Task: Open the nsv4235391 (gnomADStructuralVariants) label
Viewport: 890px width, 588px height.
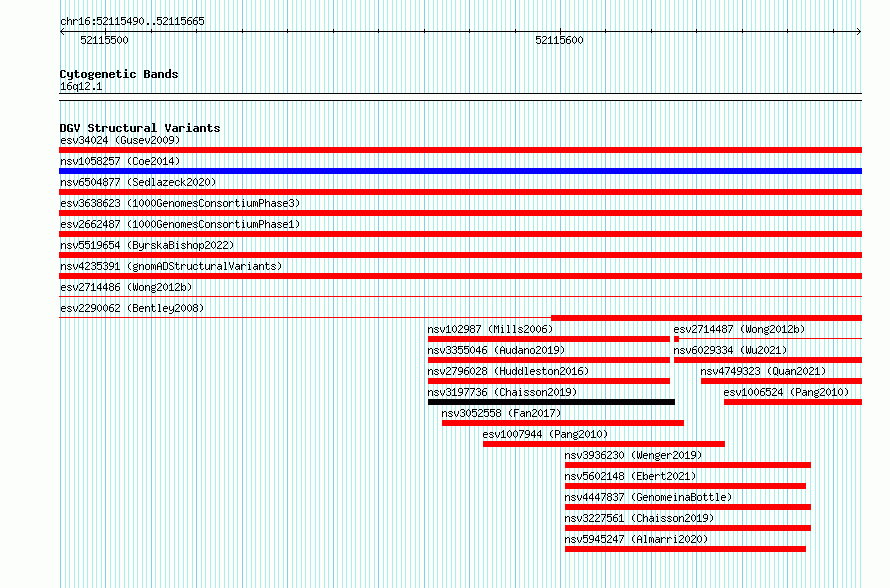Action: 171,266
